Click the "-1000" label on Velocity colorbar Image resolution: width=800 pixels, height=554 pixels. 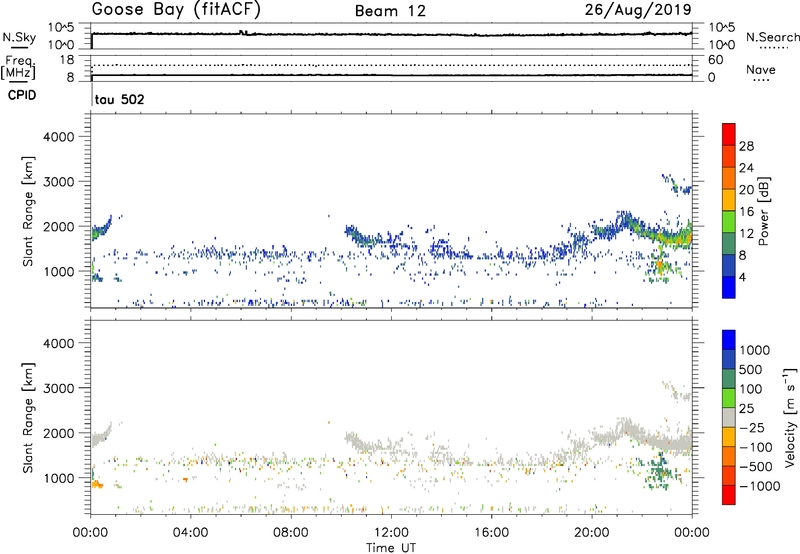760,486
